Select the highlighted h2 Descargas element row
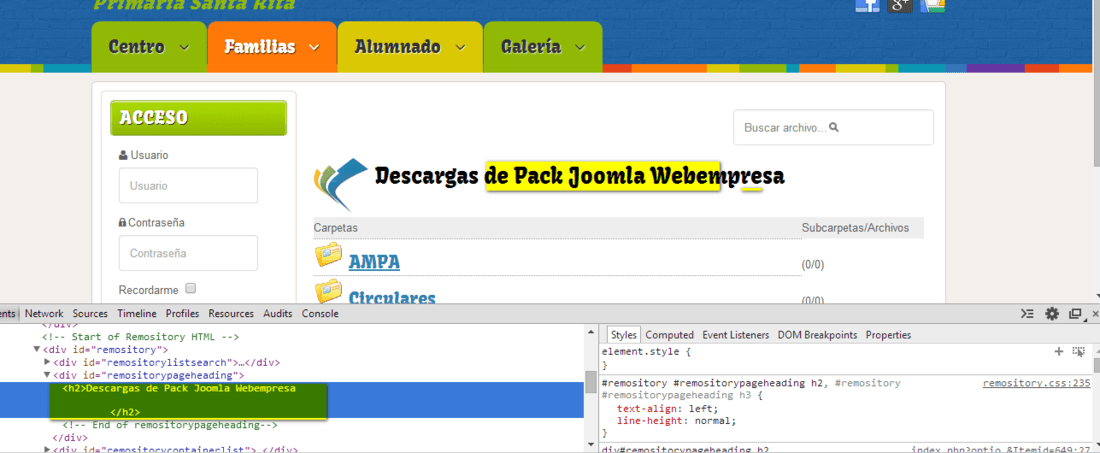Screen dimensions: 1100x453 click(292, 400)
